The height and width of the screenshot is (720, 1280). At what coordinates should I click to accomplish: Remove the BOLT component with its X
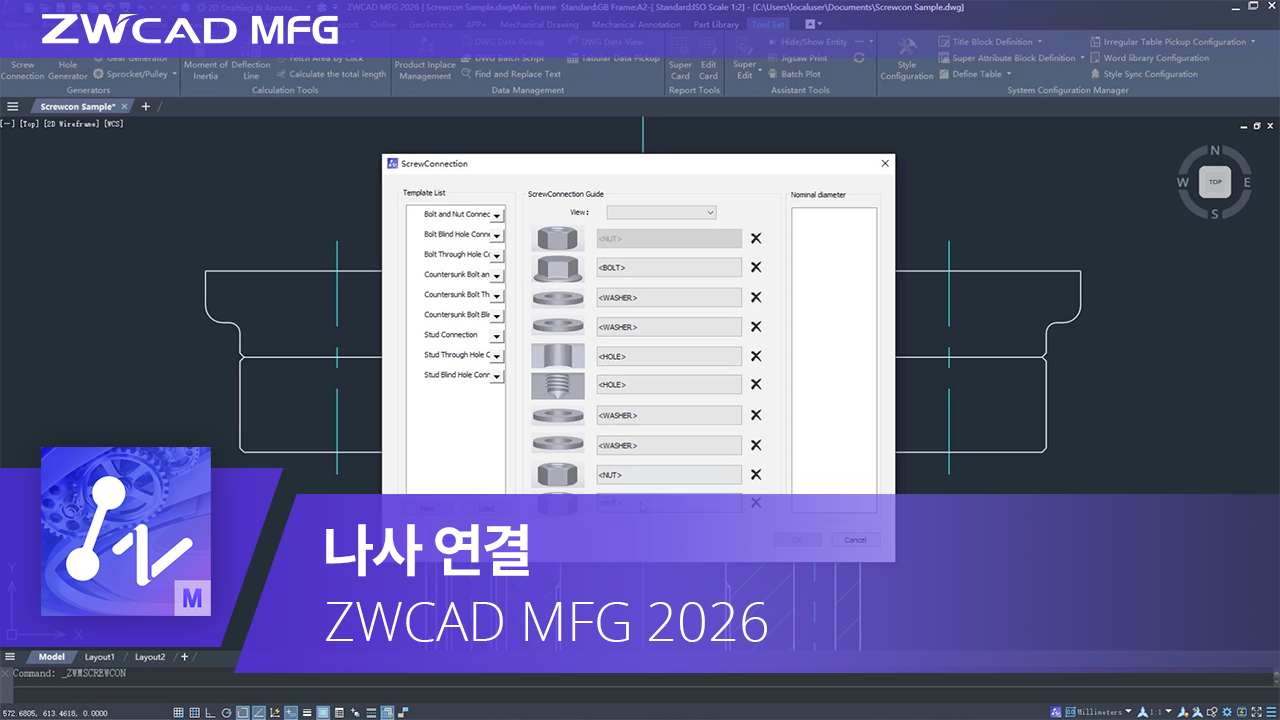tap(756, 267)
